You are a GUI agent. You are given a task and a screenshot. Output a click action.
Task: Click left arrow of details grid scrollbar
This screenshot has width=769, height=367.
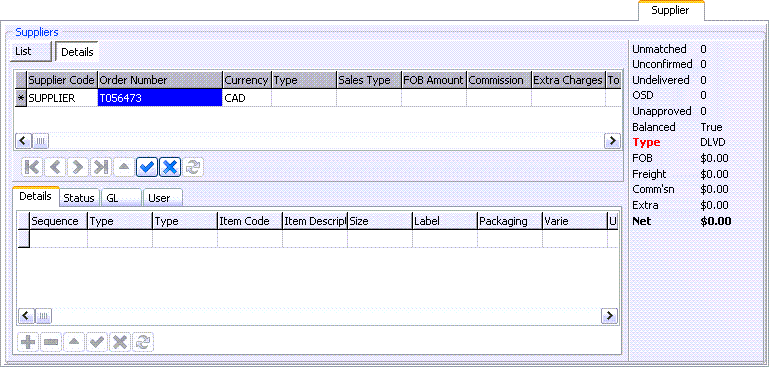(x=26, y=315)
